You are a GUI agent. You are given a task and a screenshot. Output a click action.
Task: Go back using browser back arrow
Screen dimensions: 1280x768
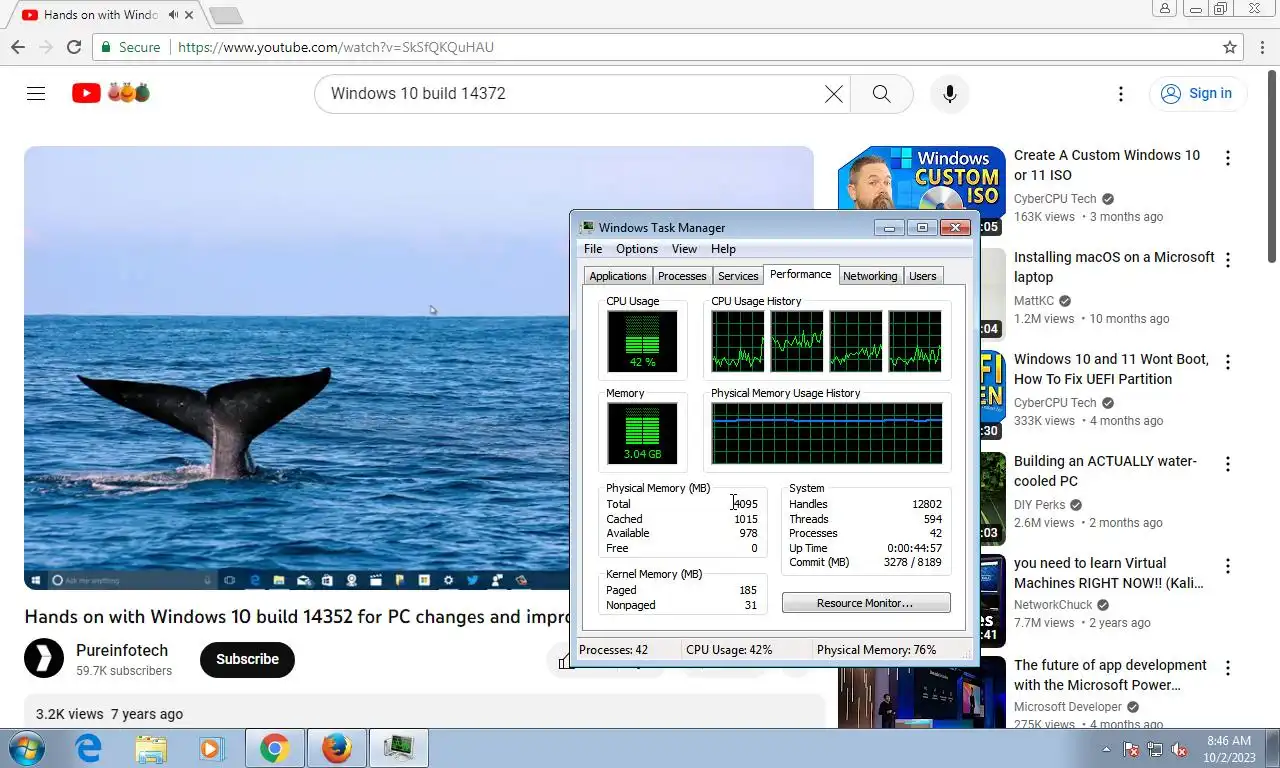tap(18, 47)
